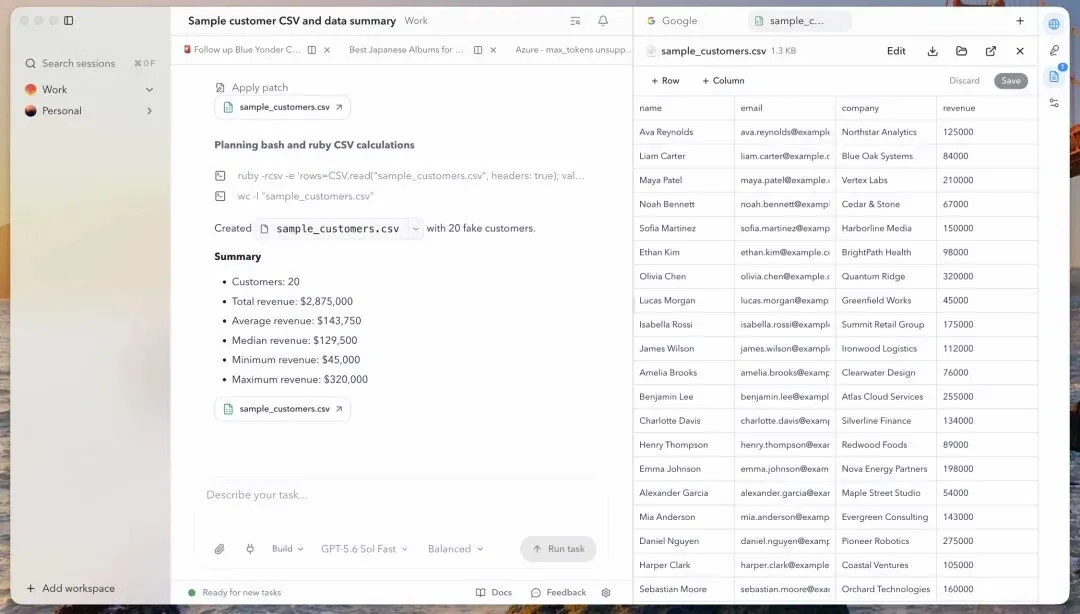The width and height of the screenshot is (1080, 614).
Task: Click terminal icon beside wc command
Action: tap(220, 196)
